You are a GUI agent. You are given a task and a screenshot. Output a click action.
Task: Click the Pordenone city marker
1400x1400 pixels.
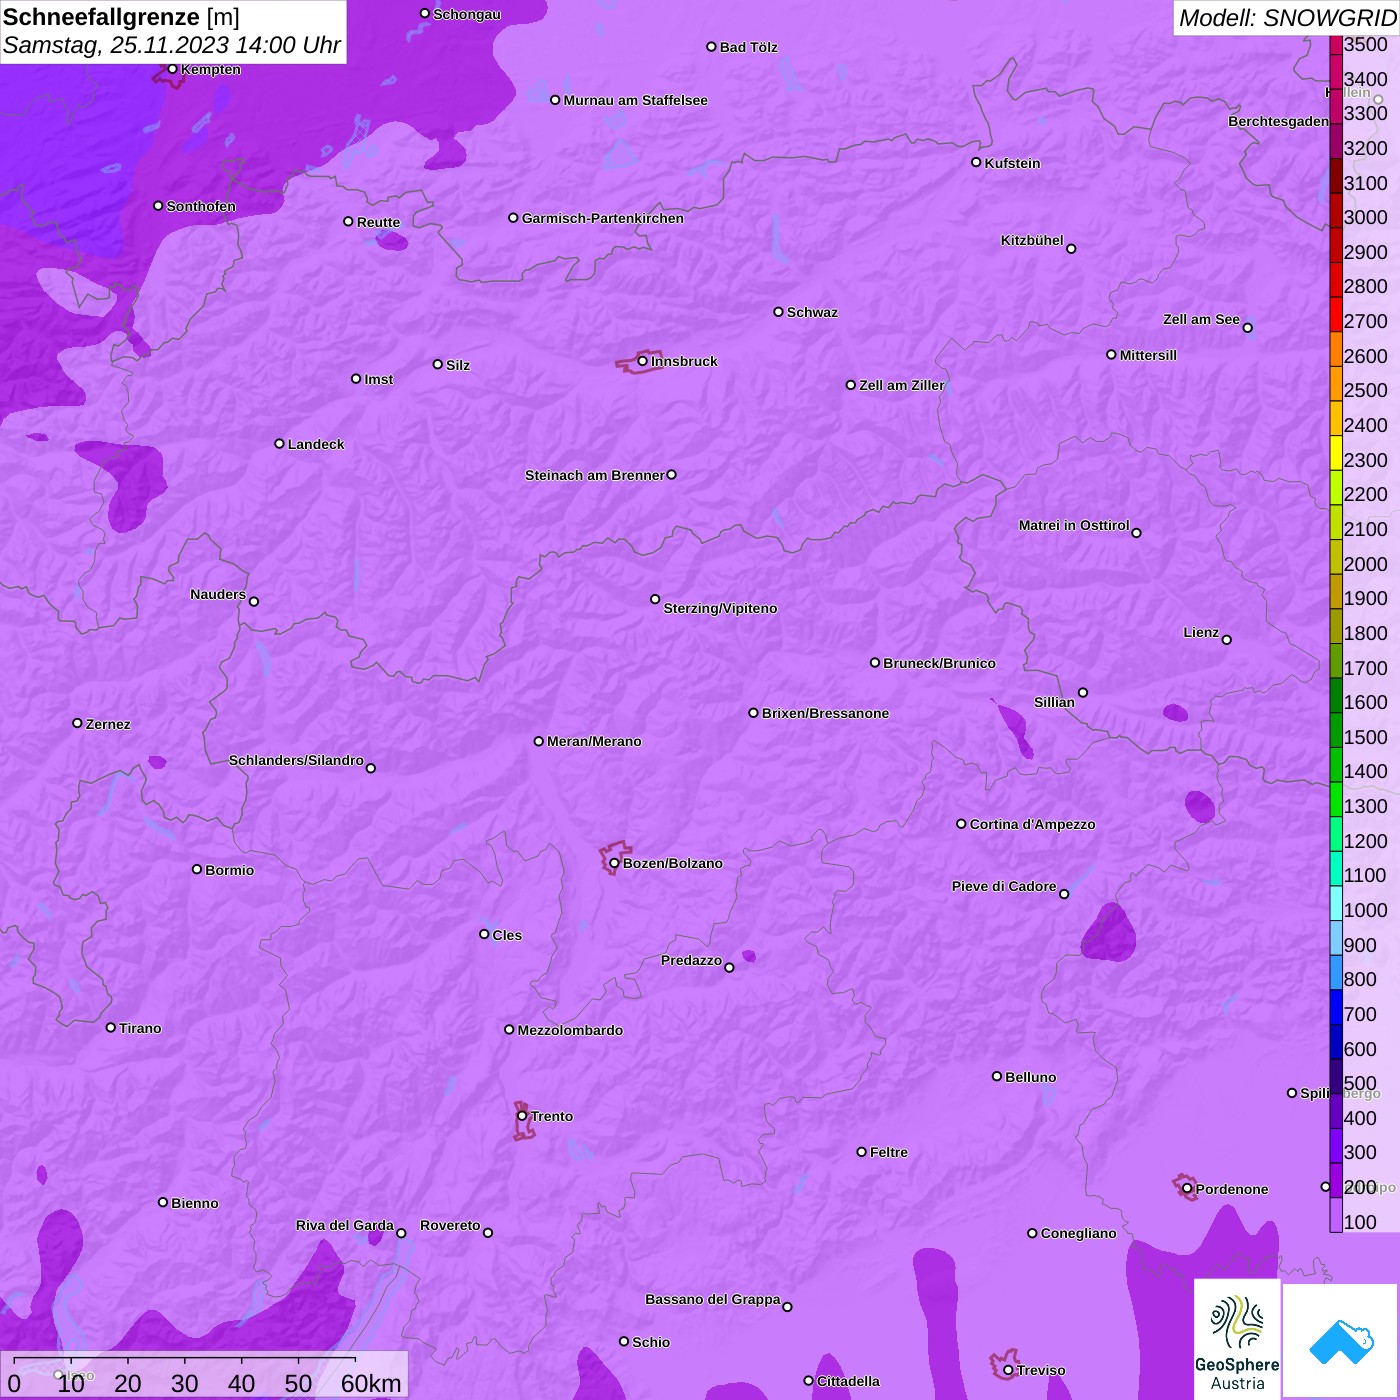tap(1187, 1189)
